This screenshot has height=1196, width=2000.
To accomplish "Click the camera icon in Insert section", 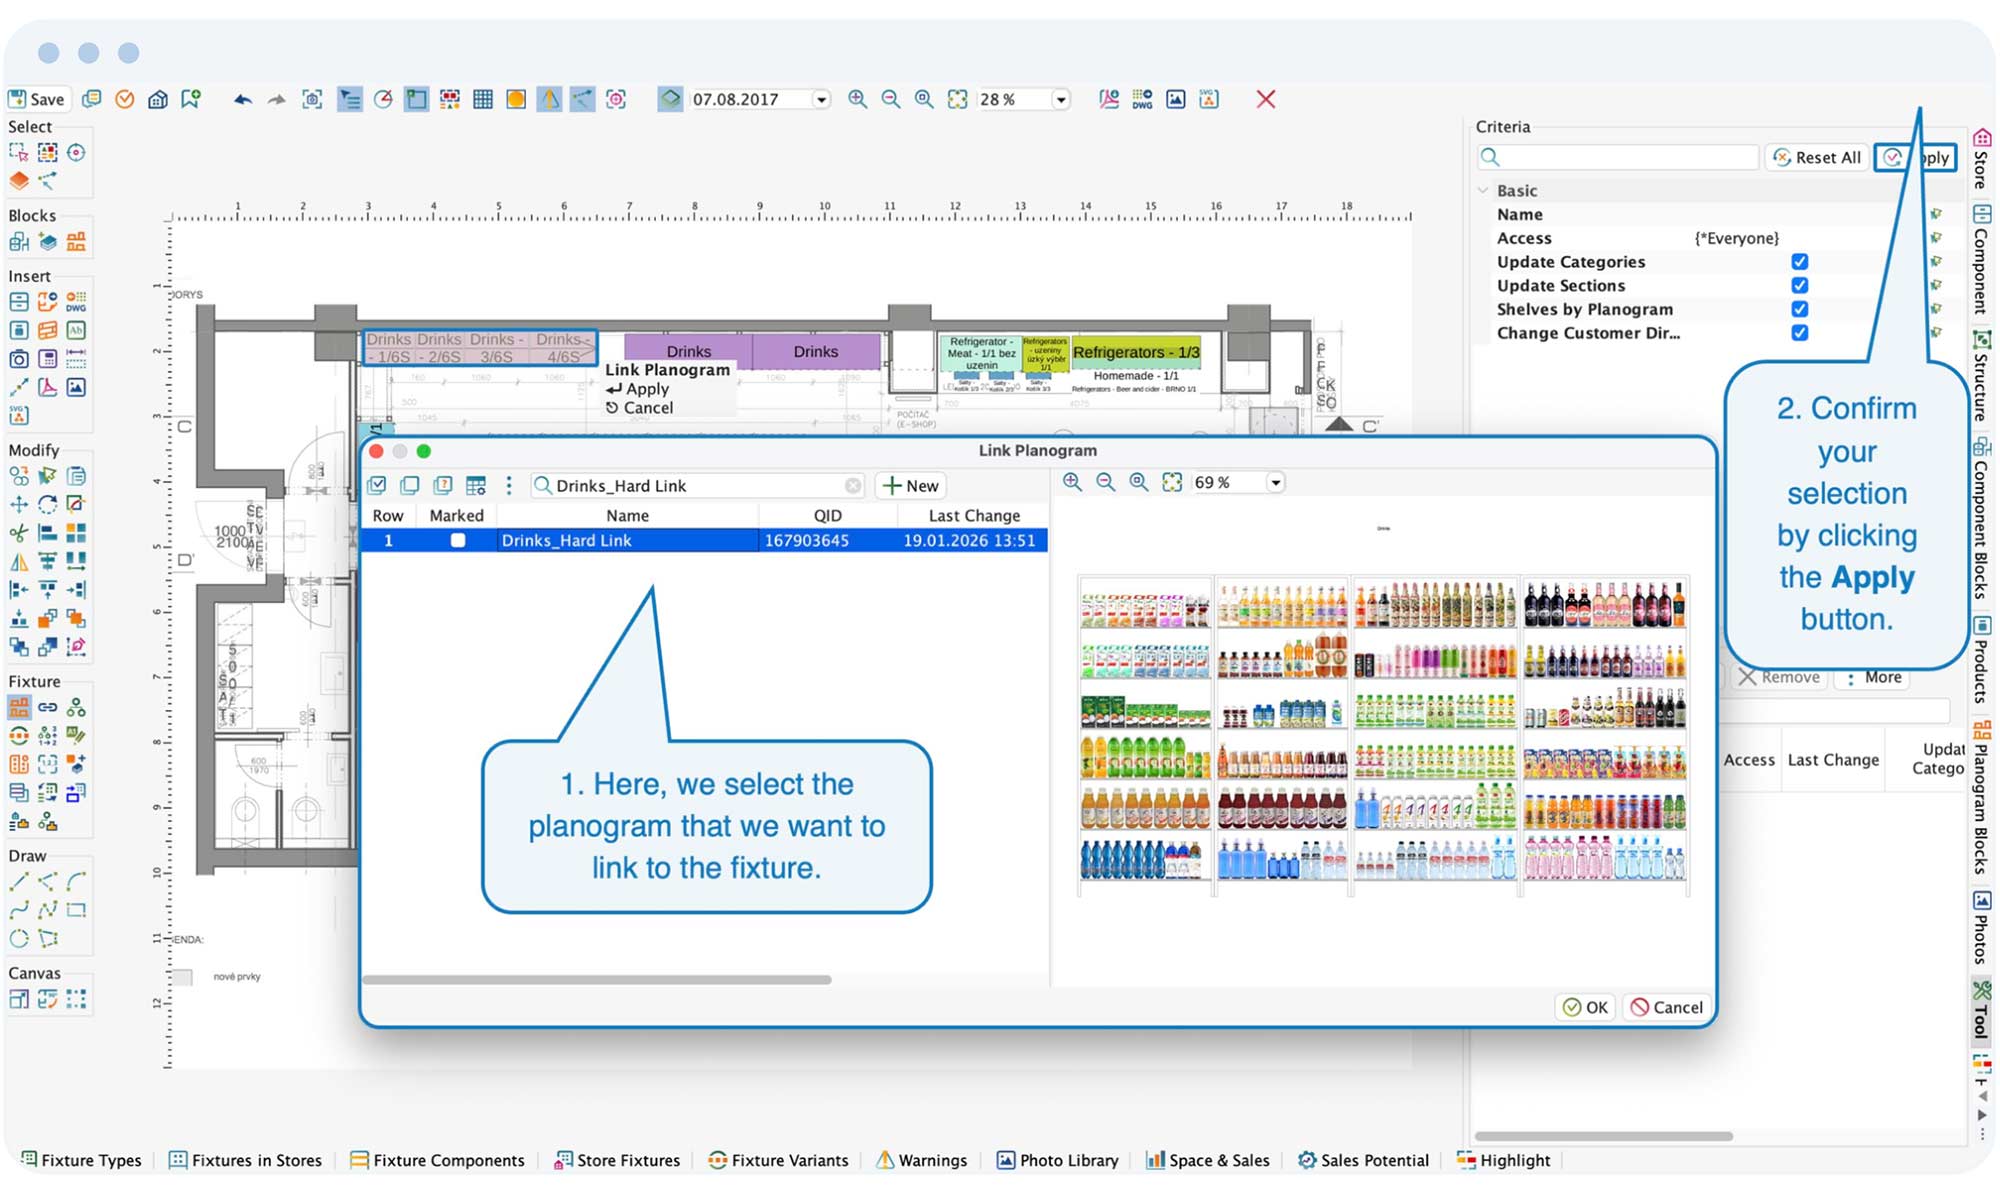I will tap(19, 358).
